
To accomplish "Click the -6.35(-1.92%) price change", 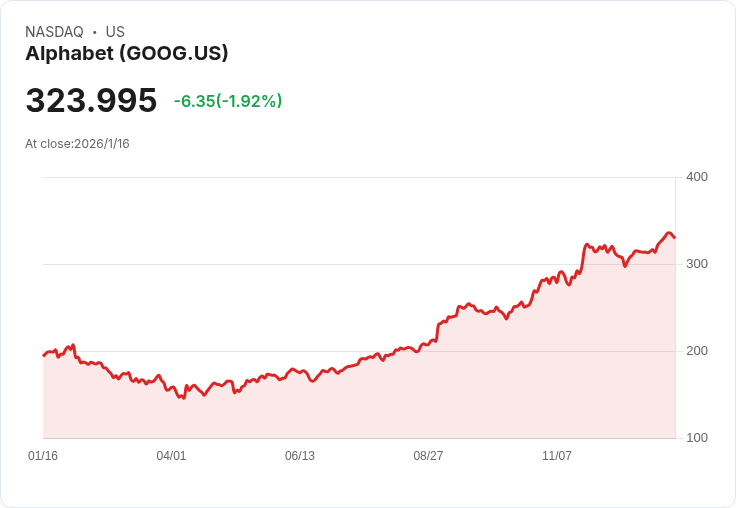I will click(228, 101).
